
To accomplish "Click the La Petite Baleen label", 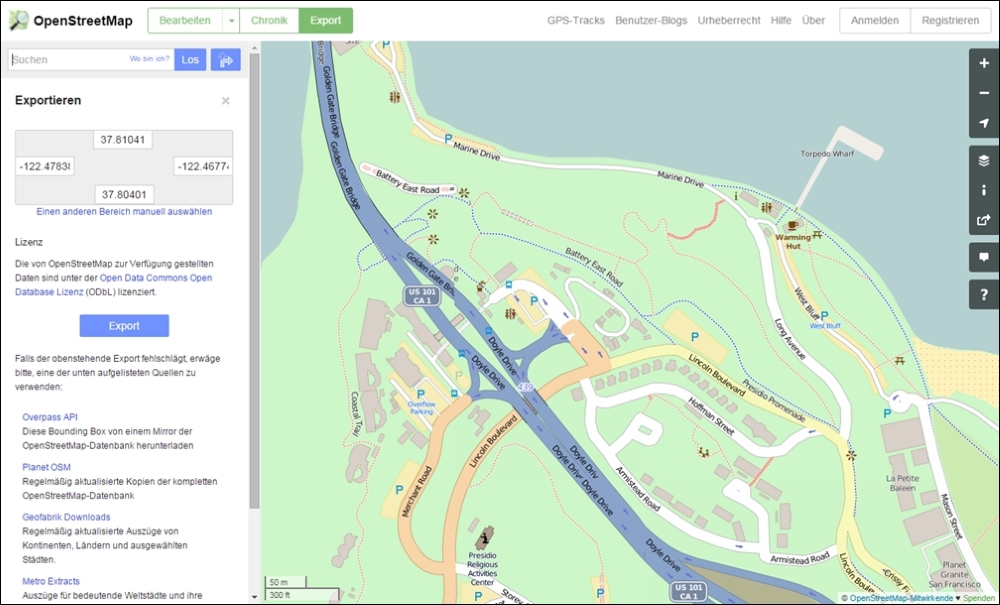I will [x=902, y=483].
